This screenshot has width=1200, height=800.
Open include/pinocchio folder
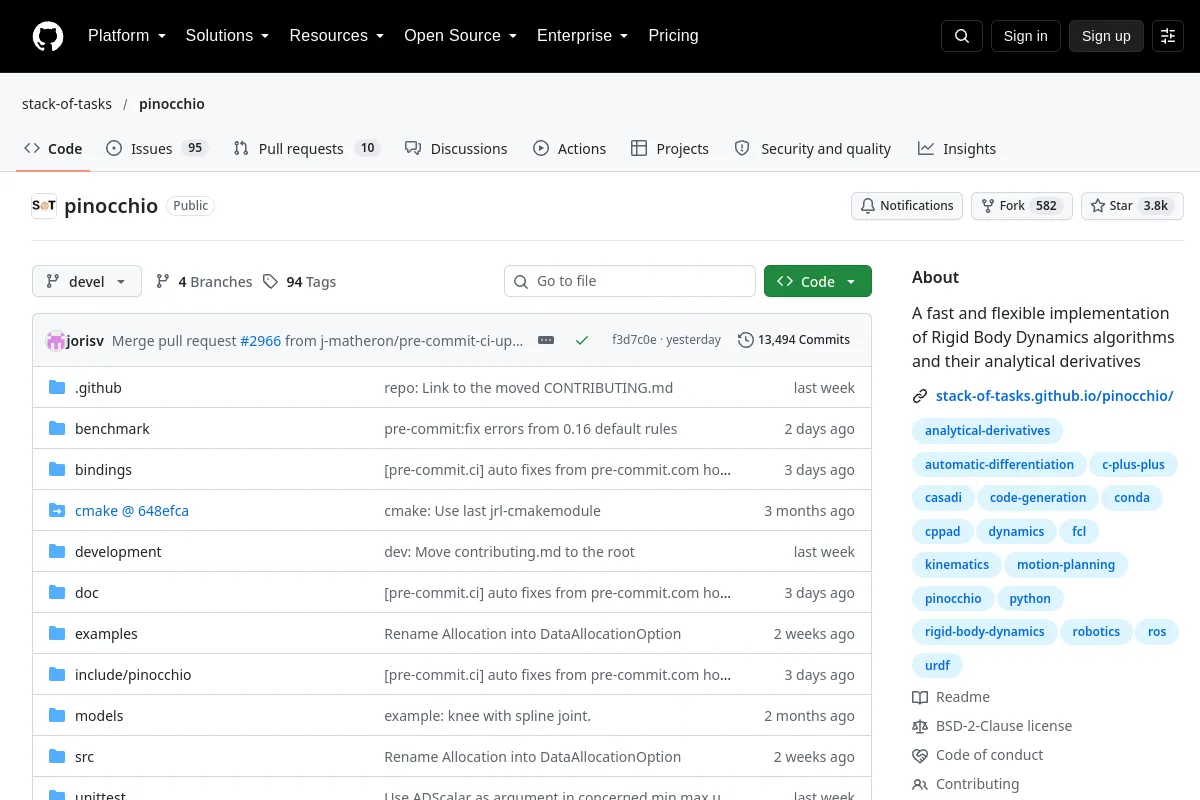click(133, 675)
